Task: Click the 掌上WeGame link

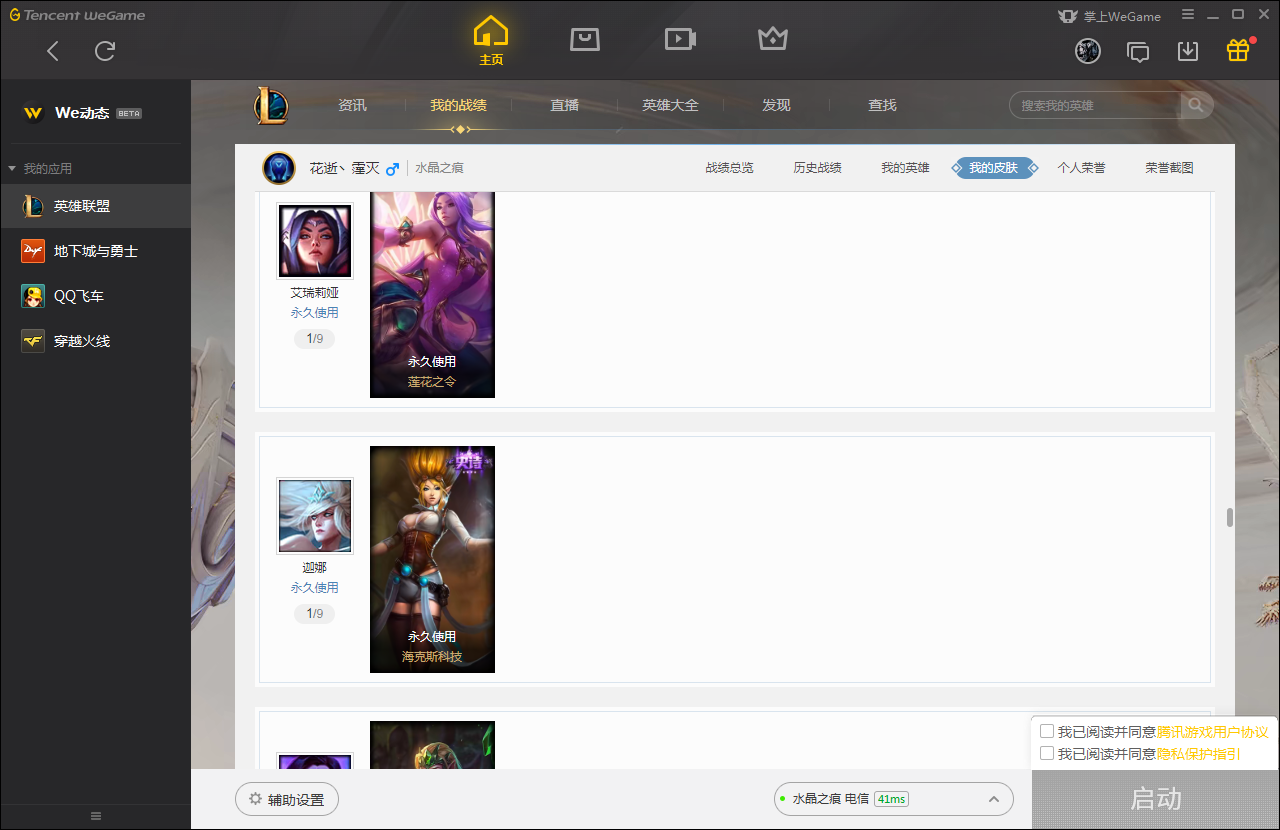Action: [x=1109, y=16]
